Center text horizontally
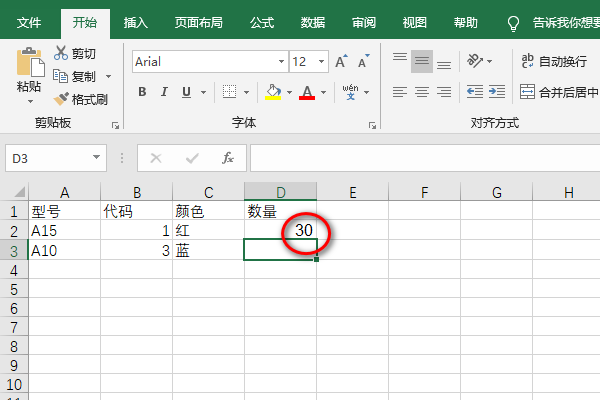The image size is (600, 400). coord(422,92)
